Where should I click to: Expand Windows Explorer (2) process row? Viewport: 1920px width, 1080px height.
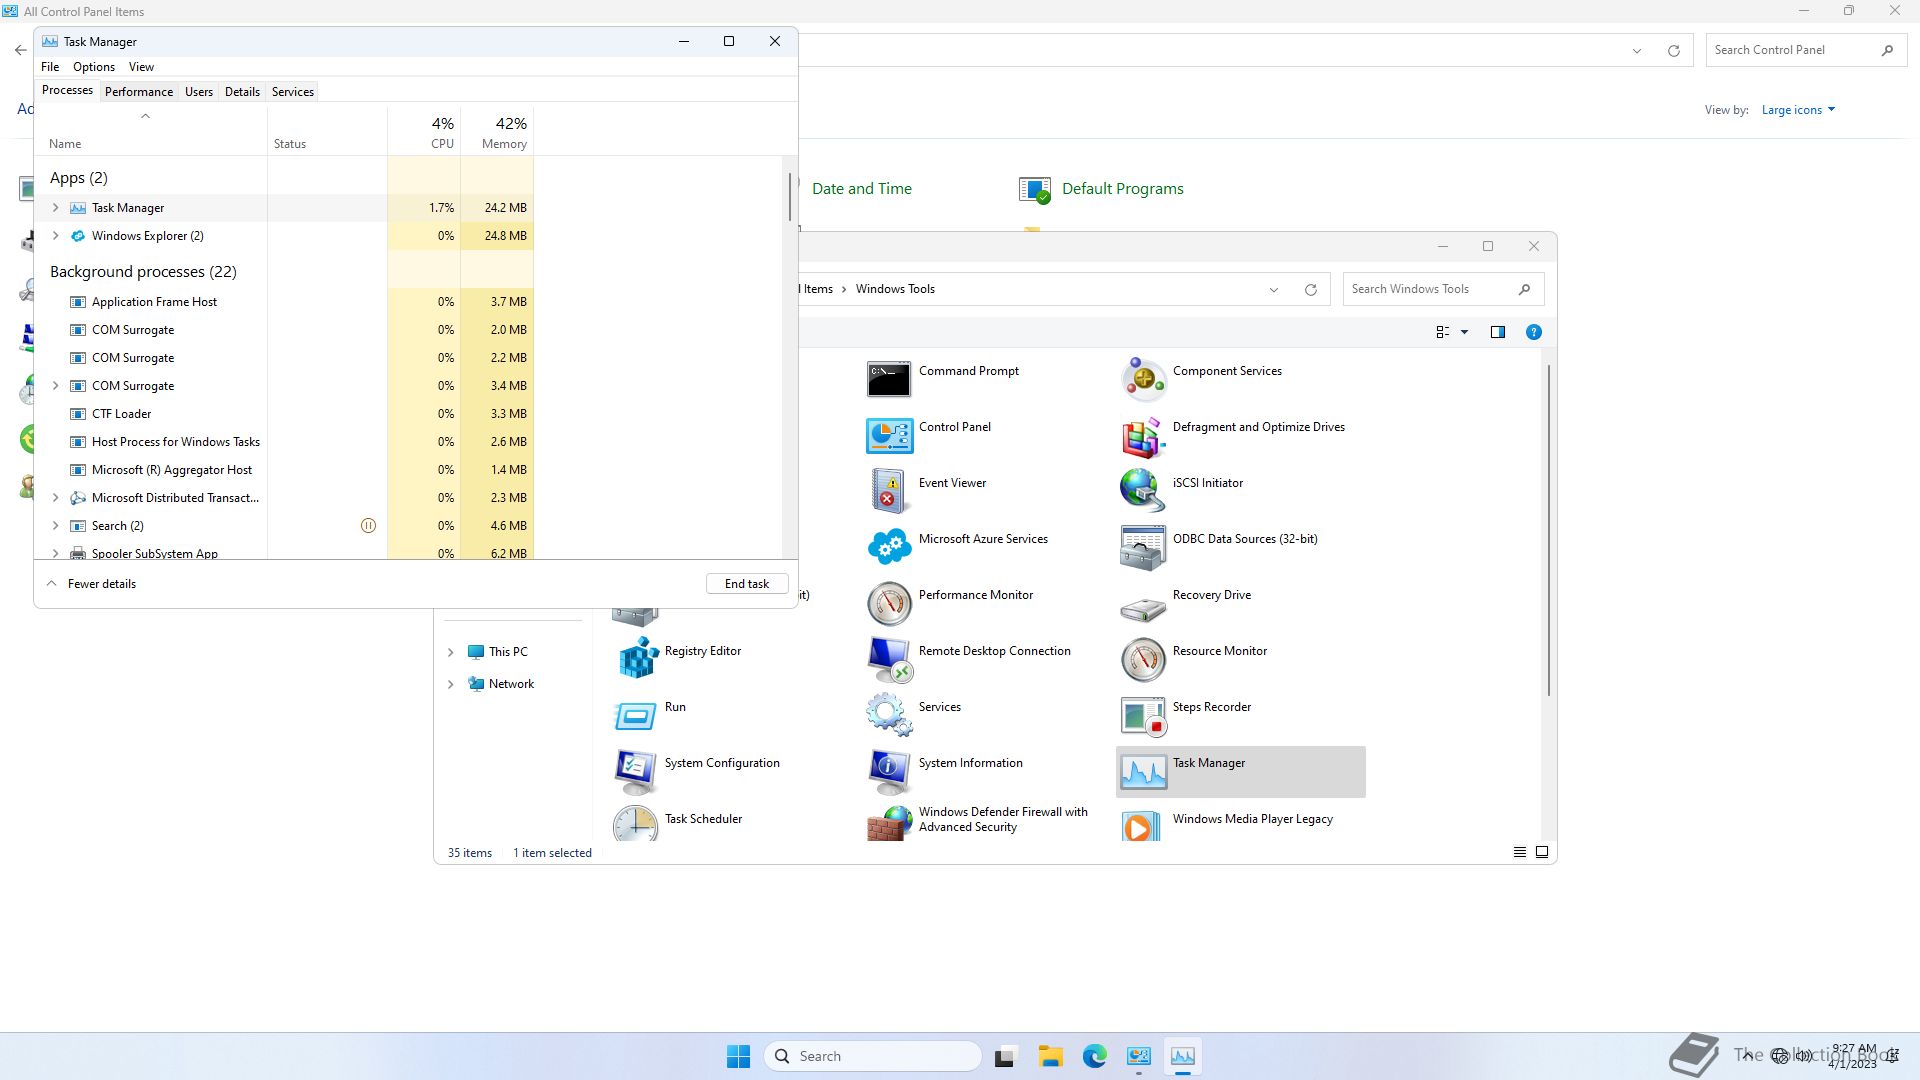(x=55, y=236)
